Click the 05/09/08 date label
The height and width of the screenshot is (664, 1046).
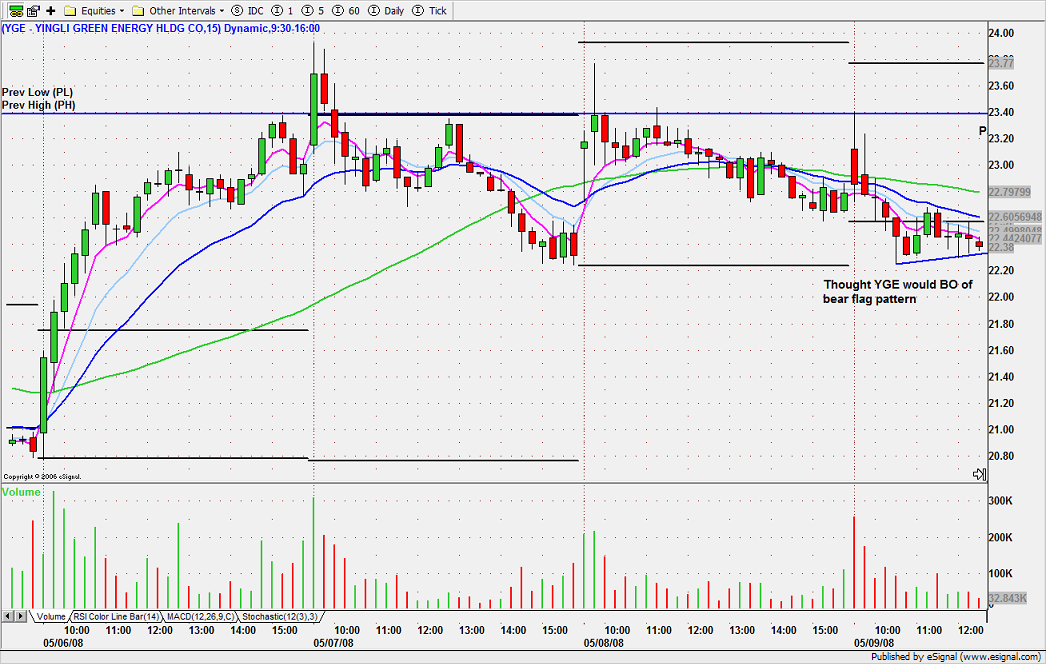pyautogui.click(x=875, y=643)
